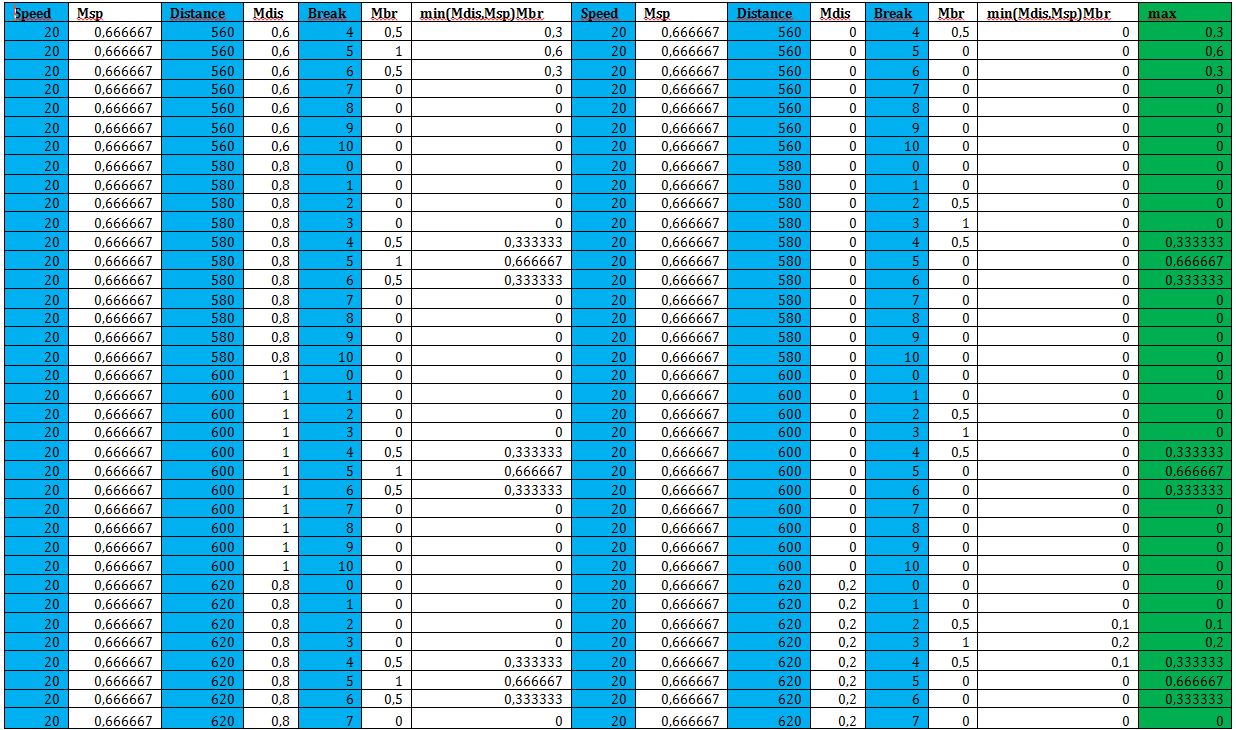Click the rightmost 'min(Mdis,Msp)Mbr' header cell
The height and width of the screenshot is (730, 1236).
1057,13
